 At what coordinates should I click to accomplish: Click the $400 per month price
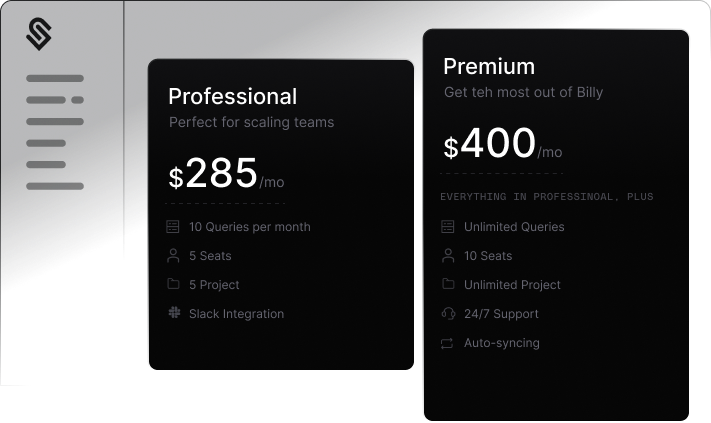(502, 145)
